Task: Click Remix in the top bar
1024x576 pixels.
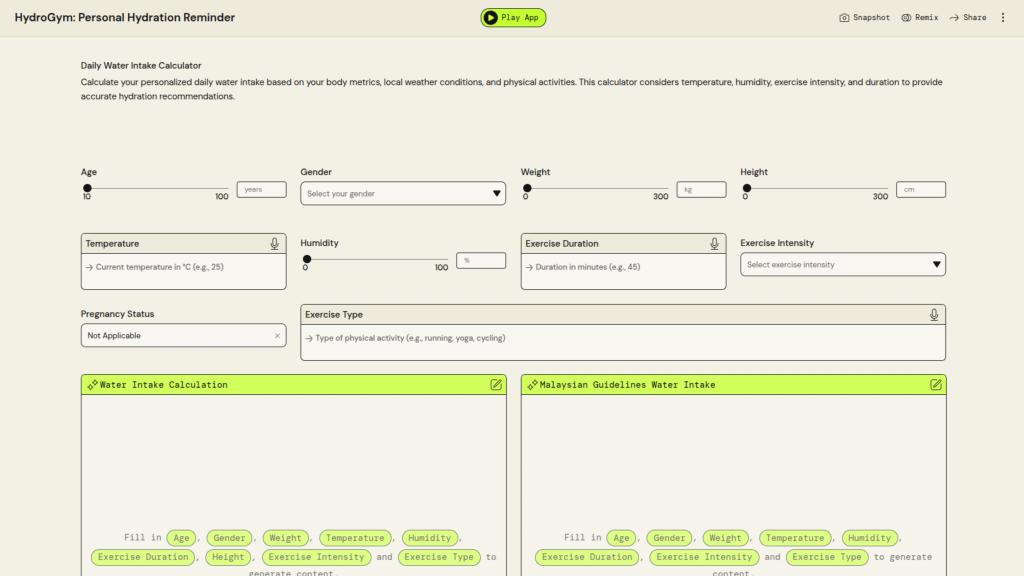Action: tap(919, 17)
